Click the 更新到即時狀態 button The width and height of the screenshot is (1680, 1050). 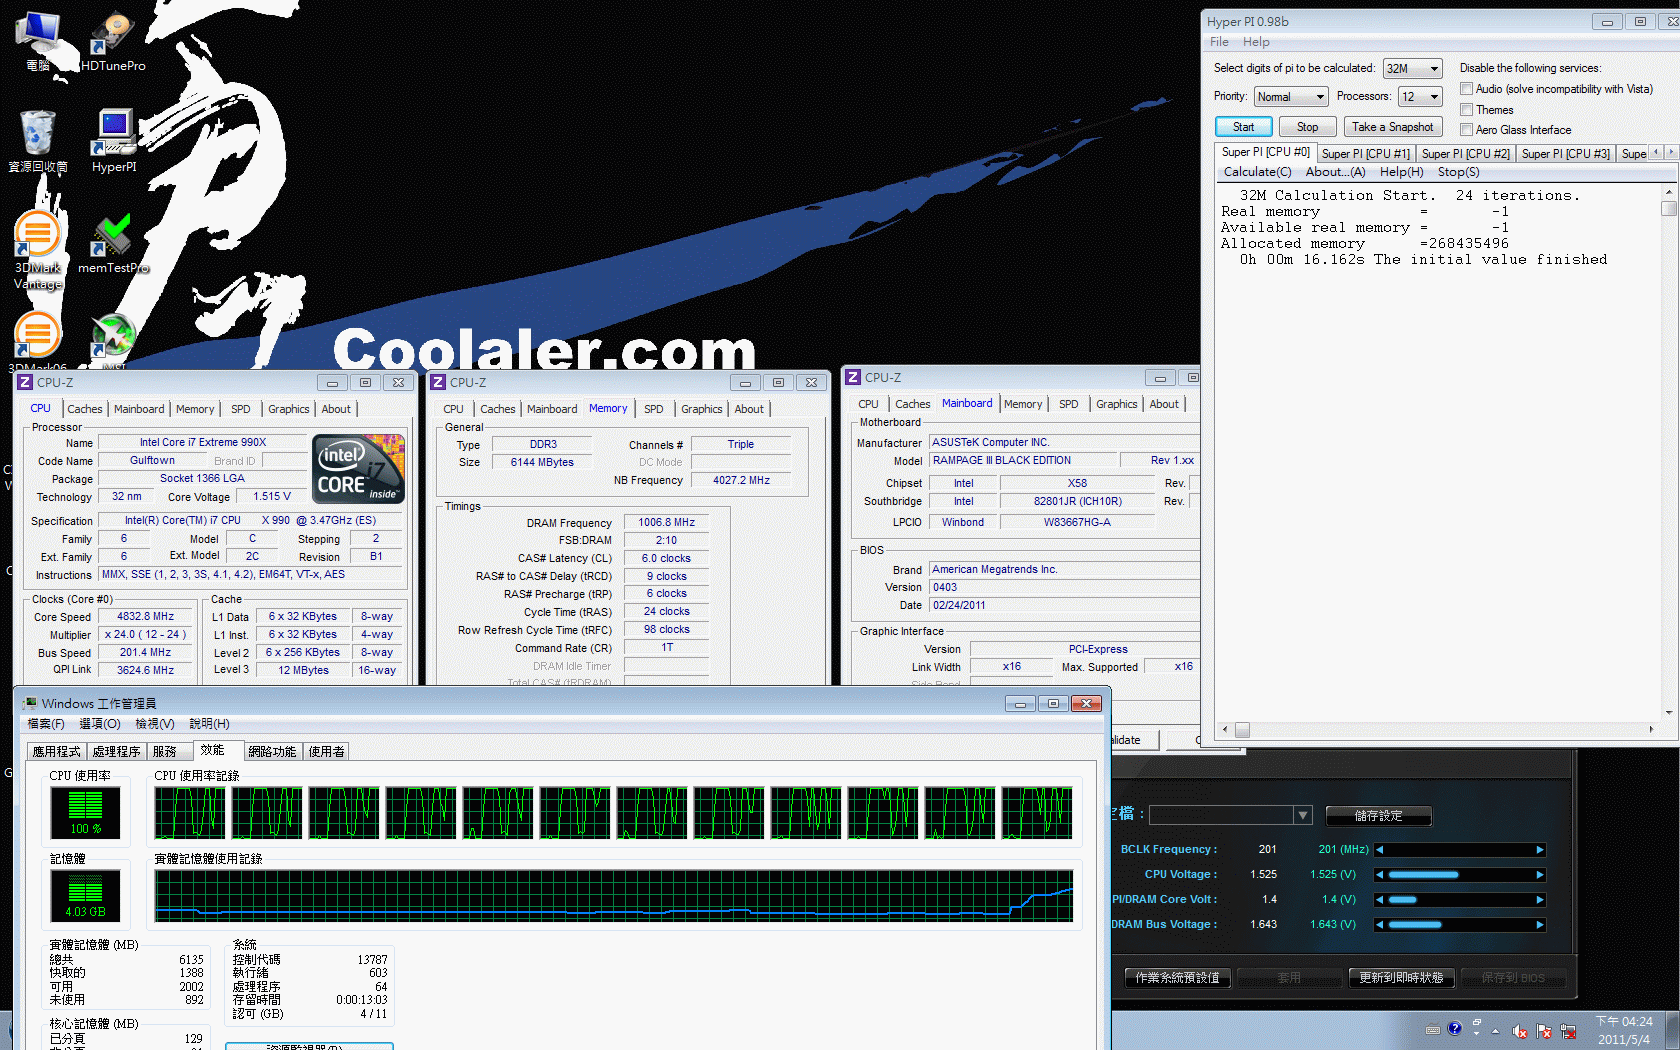pyautogui.click(x=1401, y=978)
